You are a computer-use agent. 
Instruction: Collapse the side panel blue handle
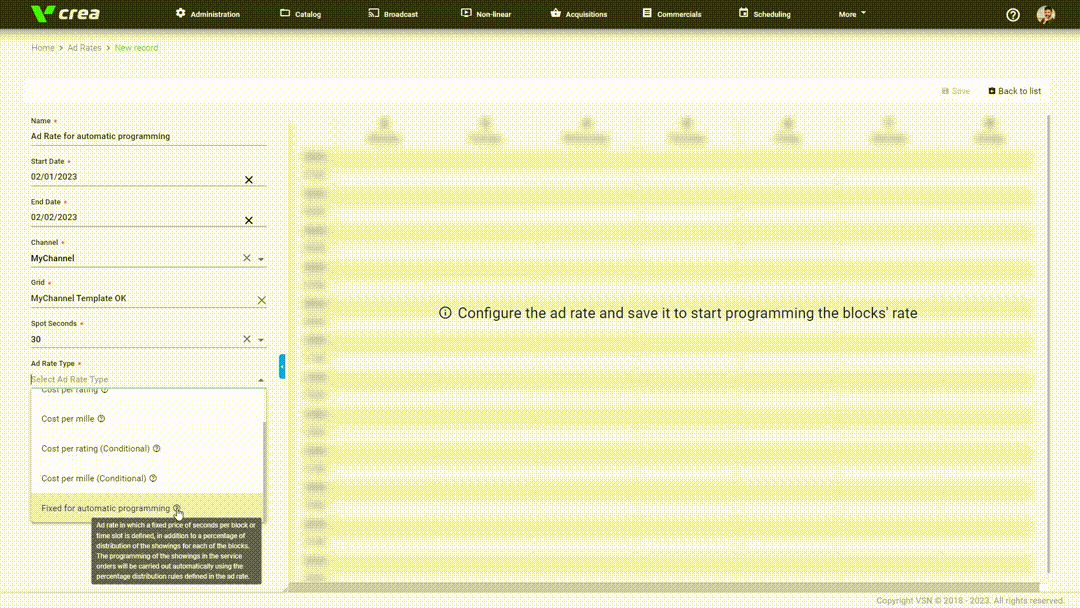(x=282, y=366)
